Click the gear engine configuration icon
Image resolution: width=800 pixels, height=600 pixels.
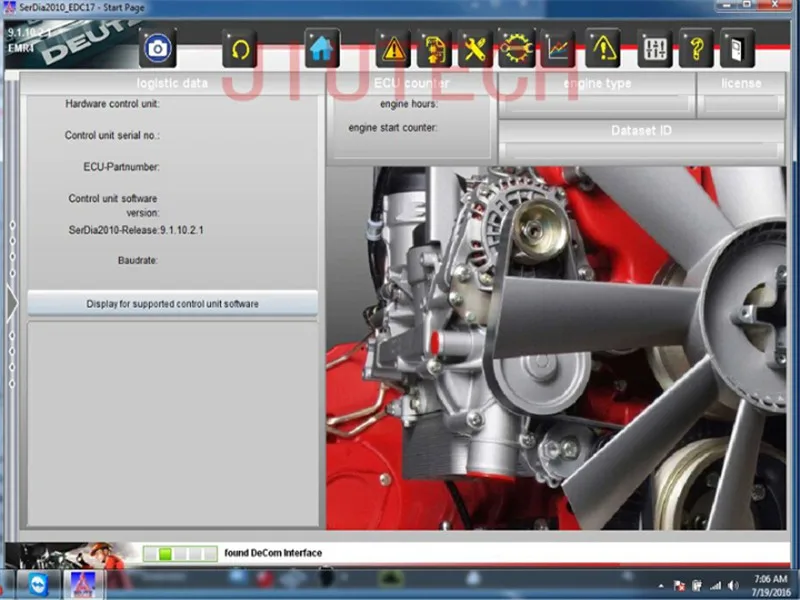tap(517, 48)
